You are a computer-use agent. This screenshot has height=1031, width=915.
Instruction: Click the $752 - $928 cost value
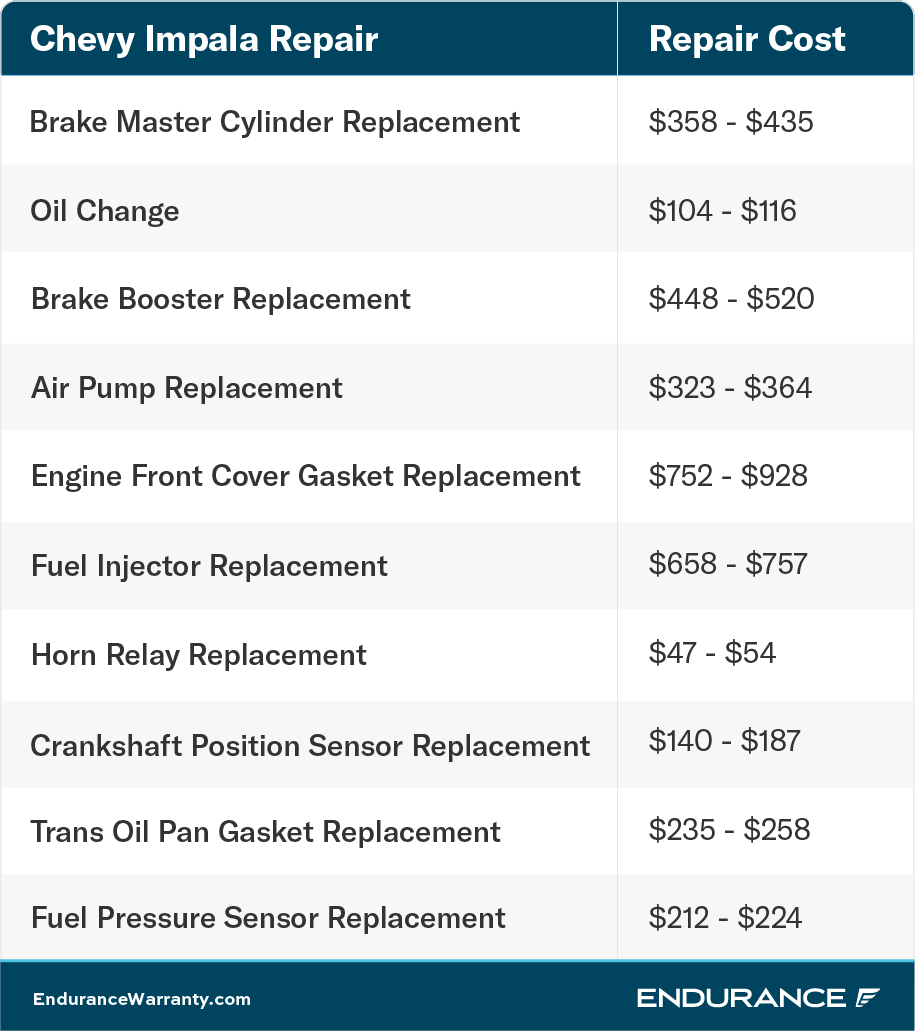pyautogui.click(x=728, y=475)
